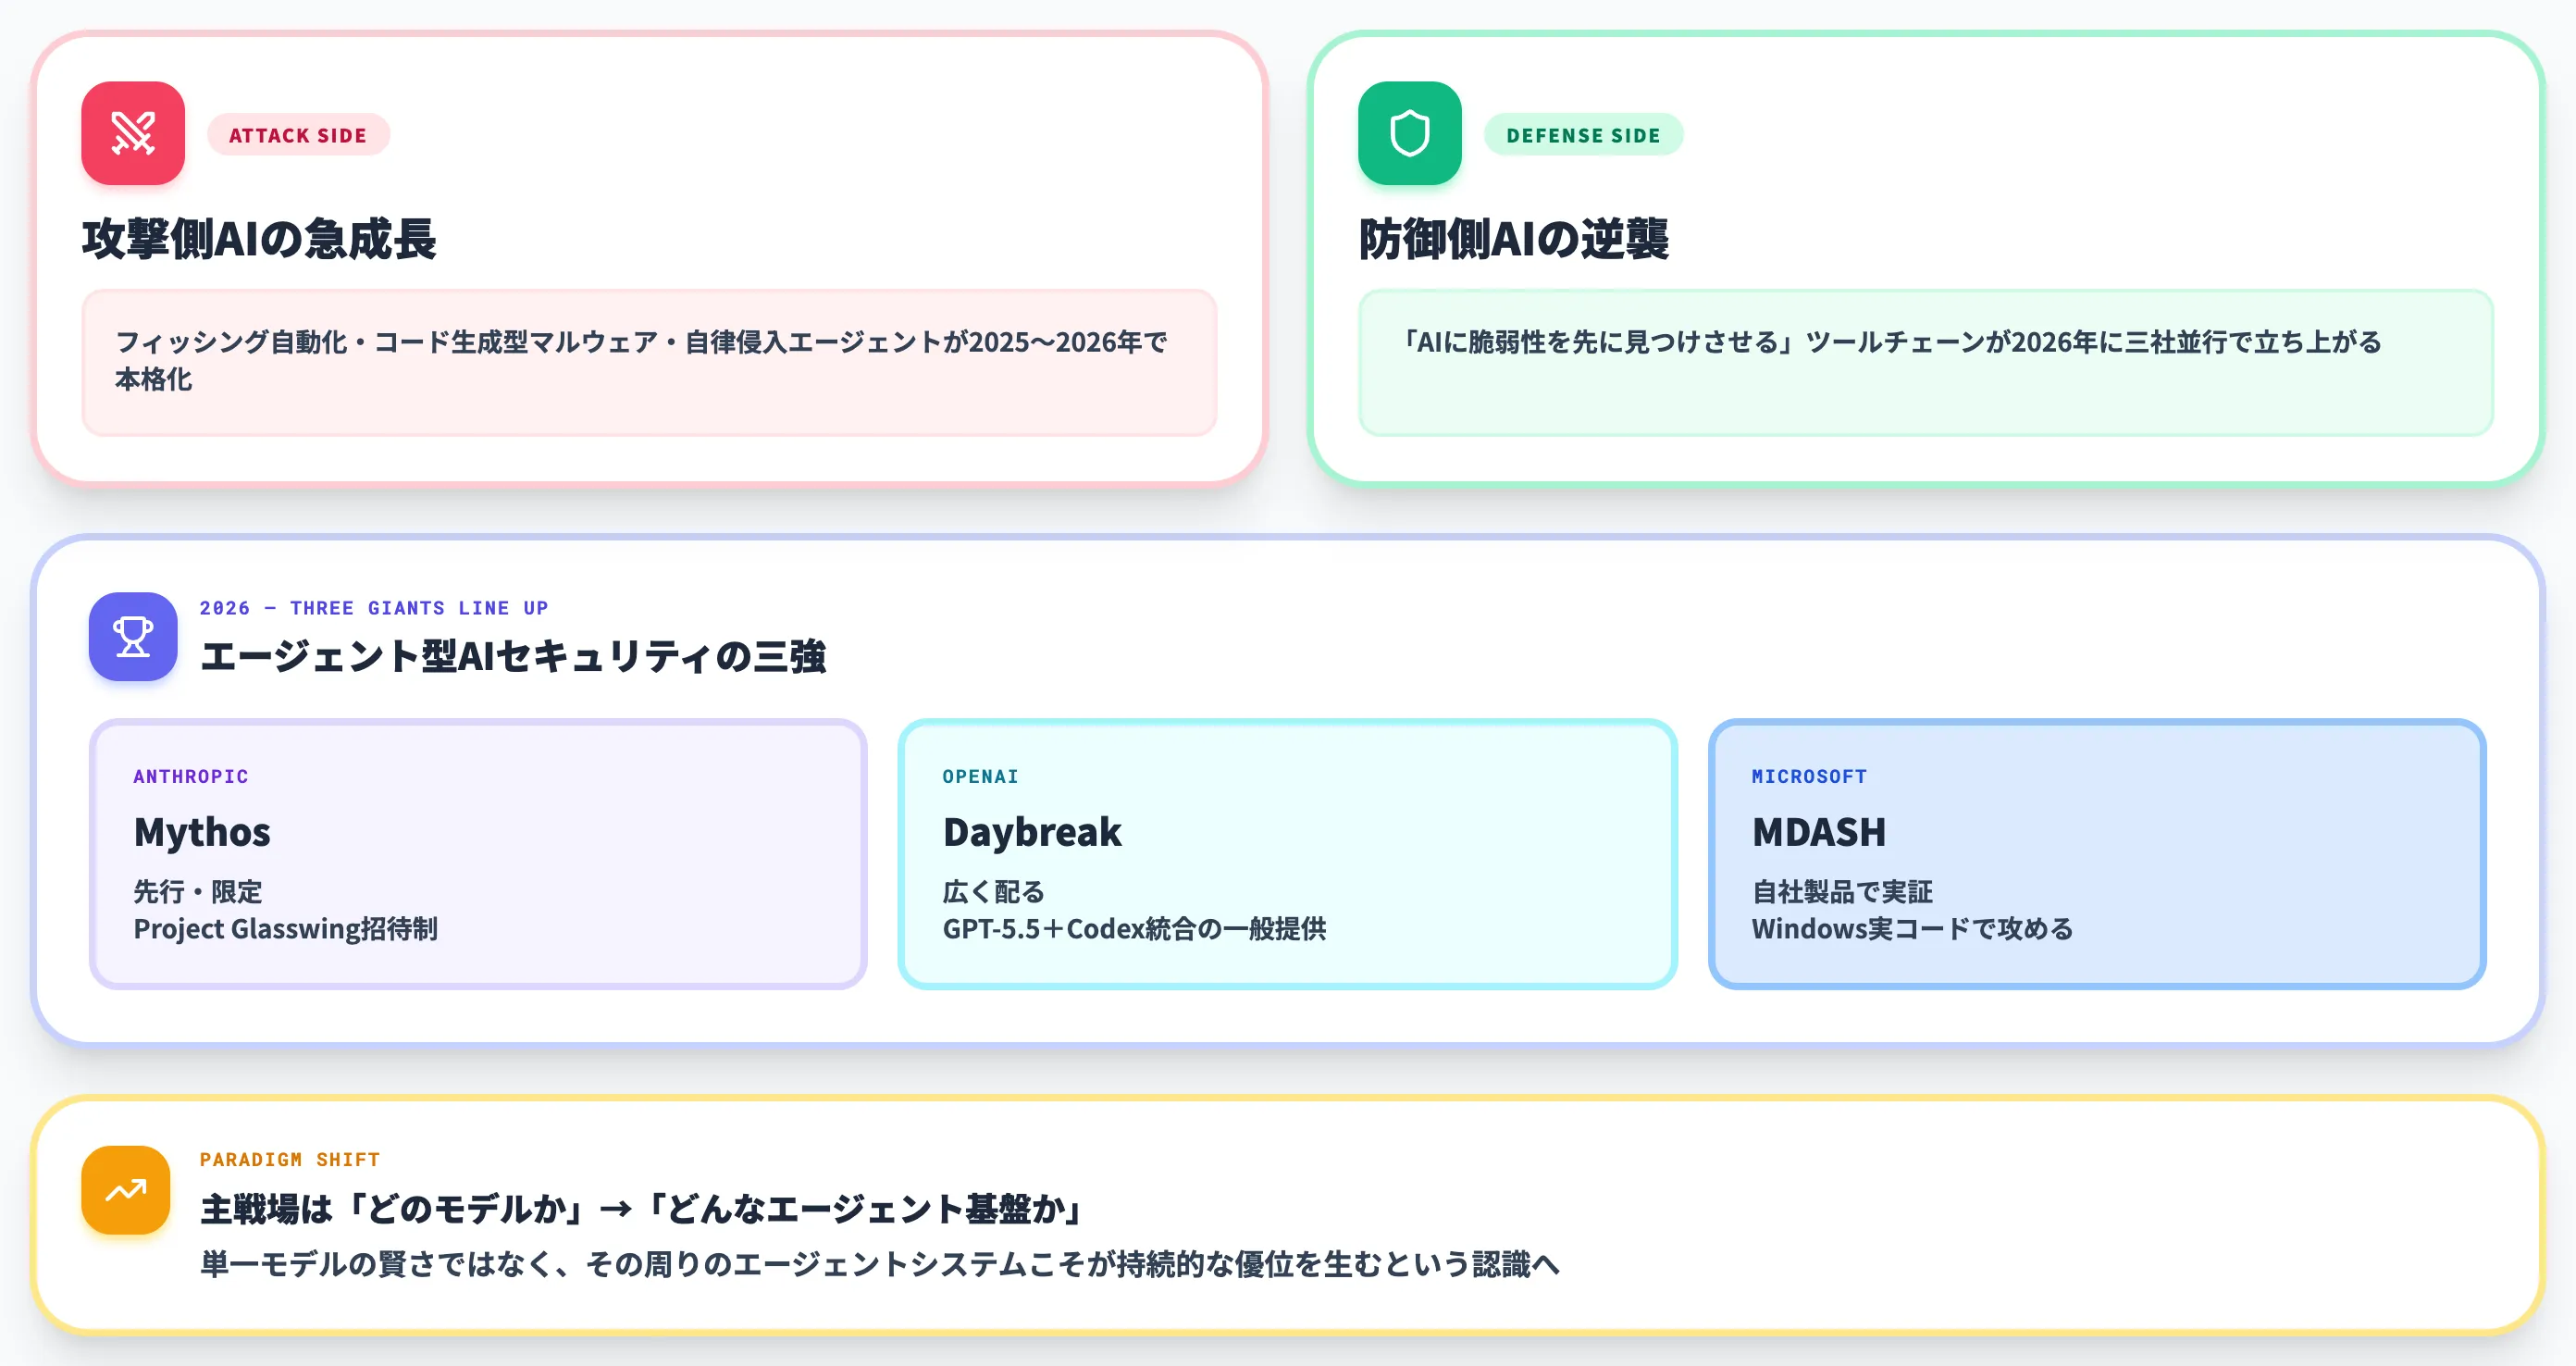
Task: Click the MDASH title
Action: click(1819, 832)
